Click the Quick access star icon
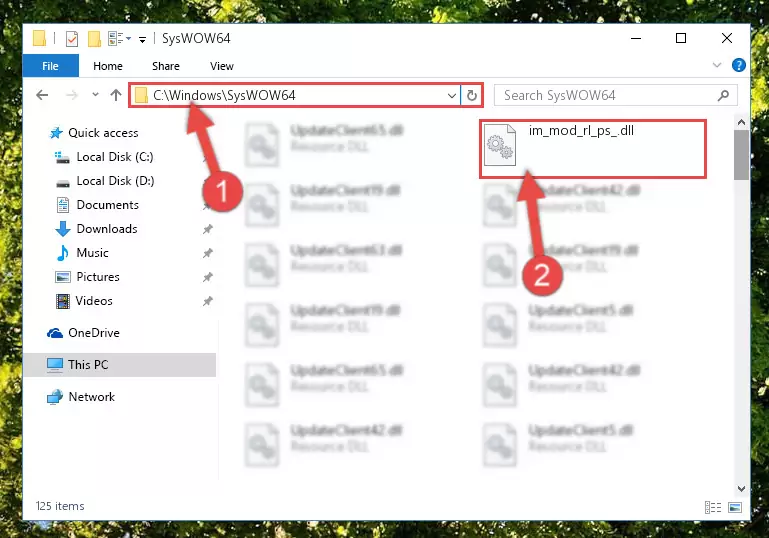The width and height of the screenshot is (769, 538). tap(56, 133)
